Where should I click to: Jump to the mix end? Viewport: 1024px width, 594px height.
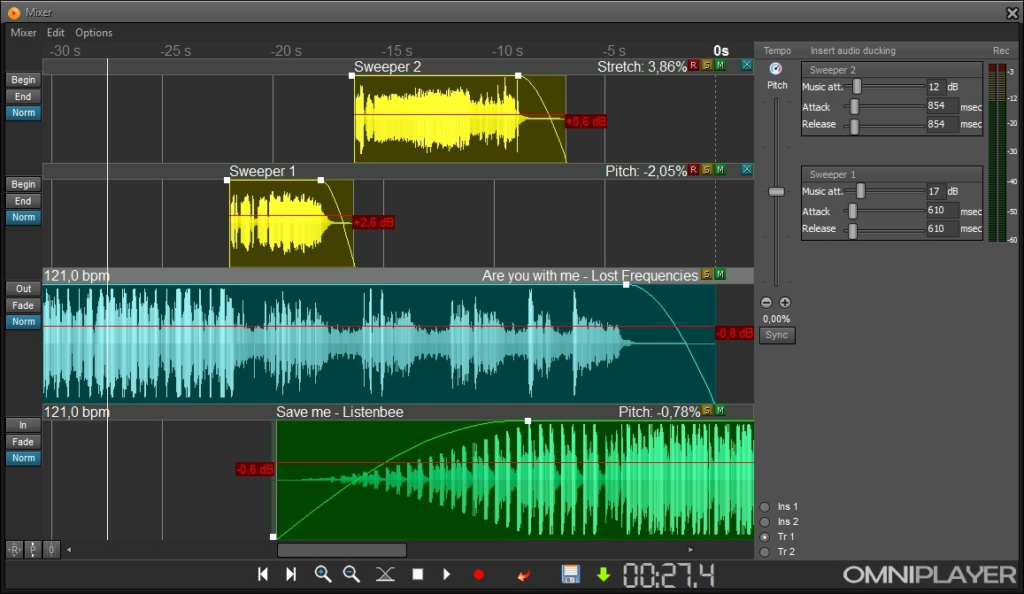click(x=291, y=574)
